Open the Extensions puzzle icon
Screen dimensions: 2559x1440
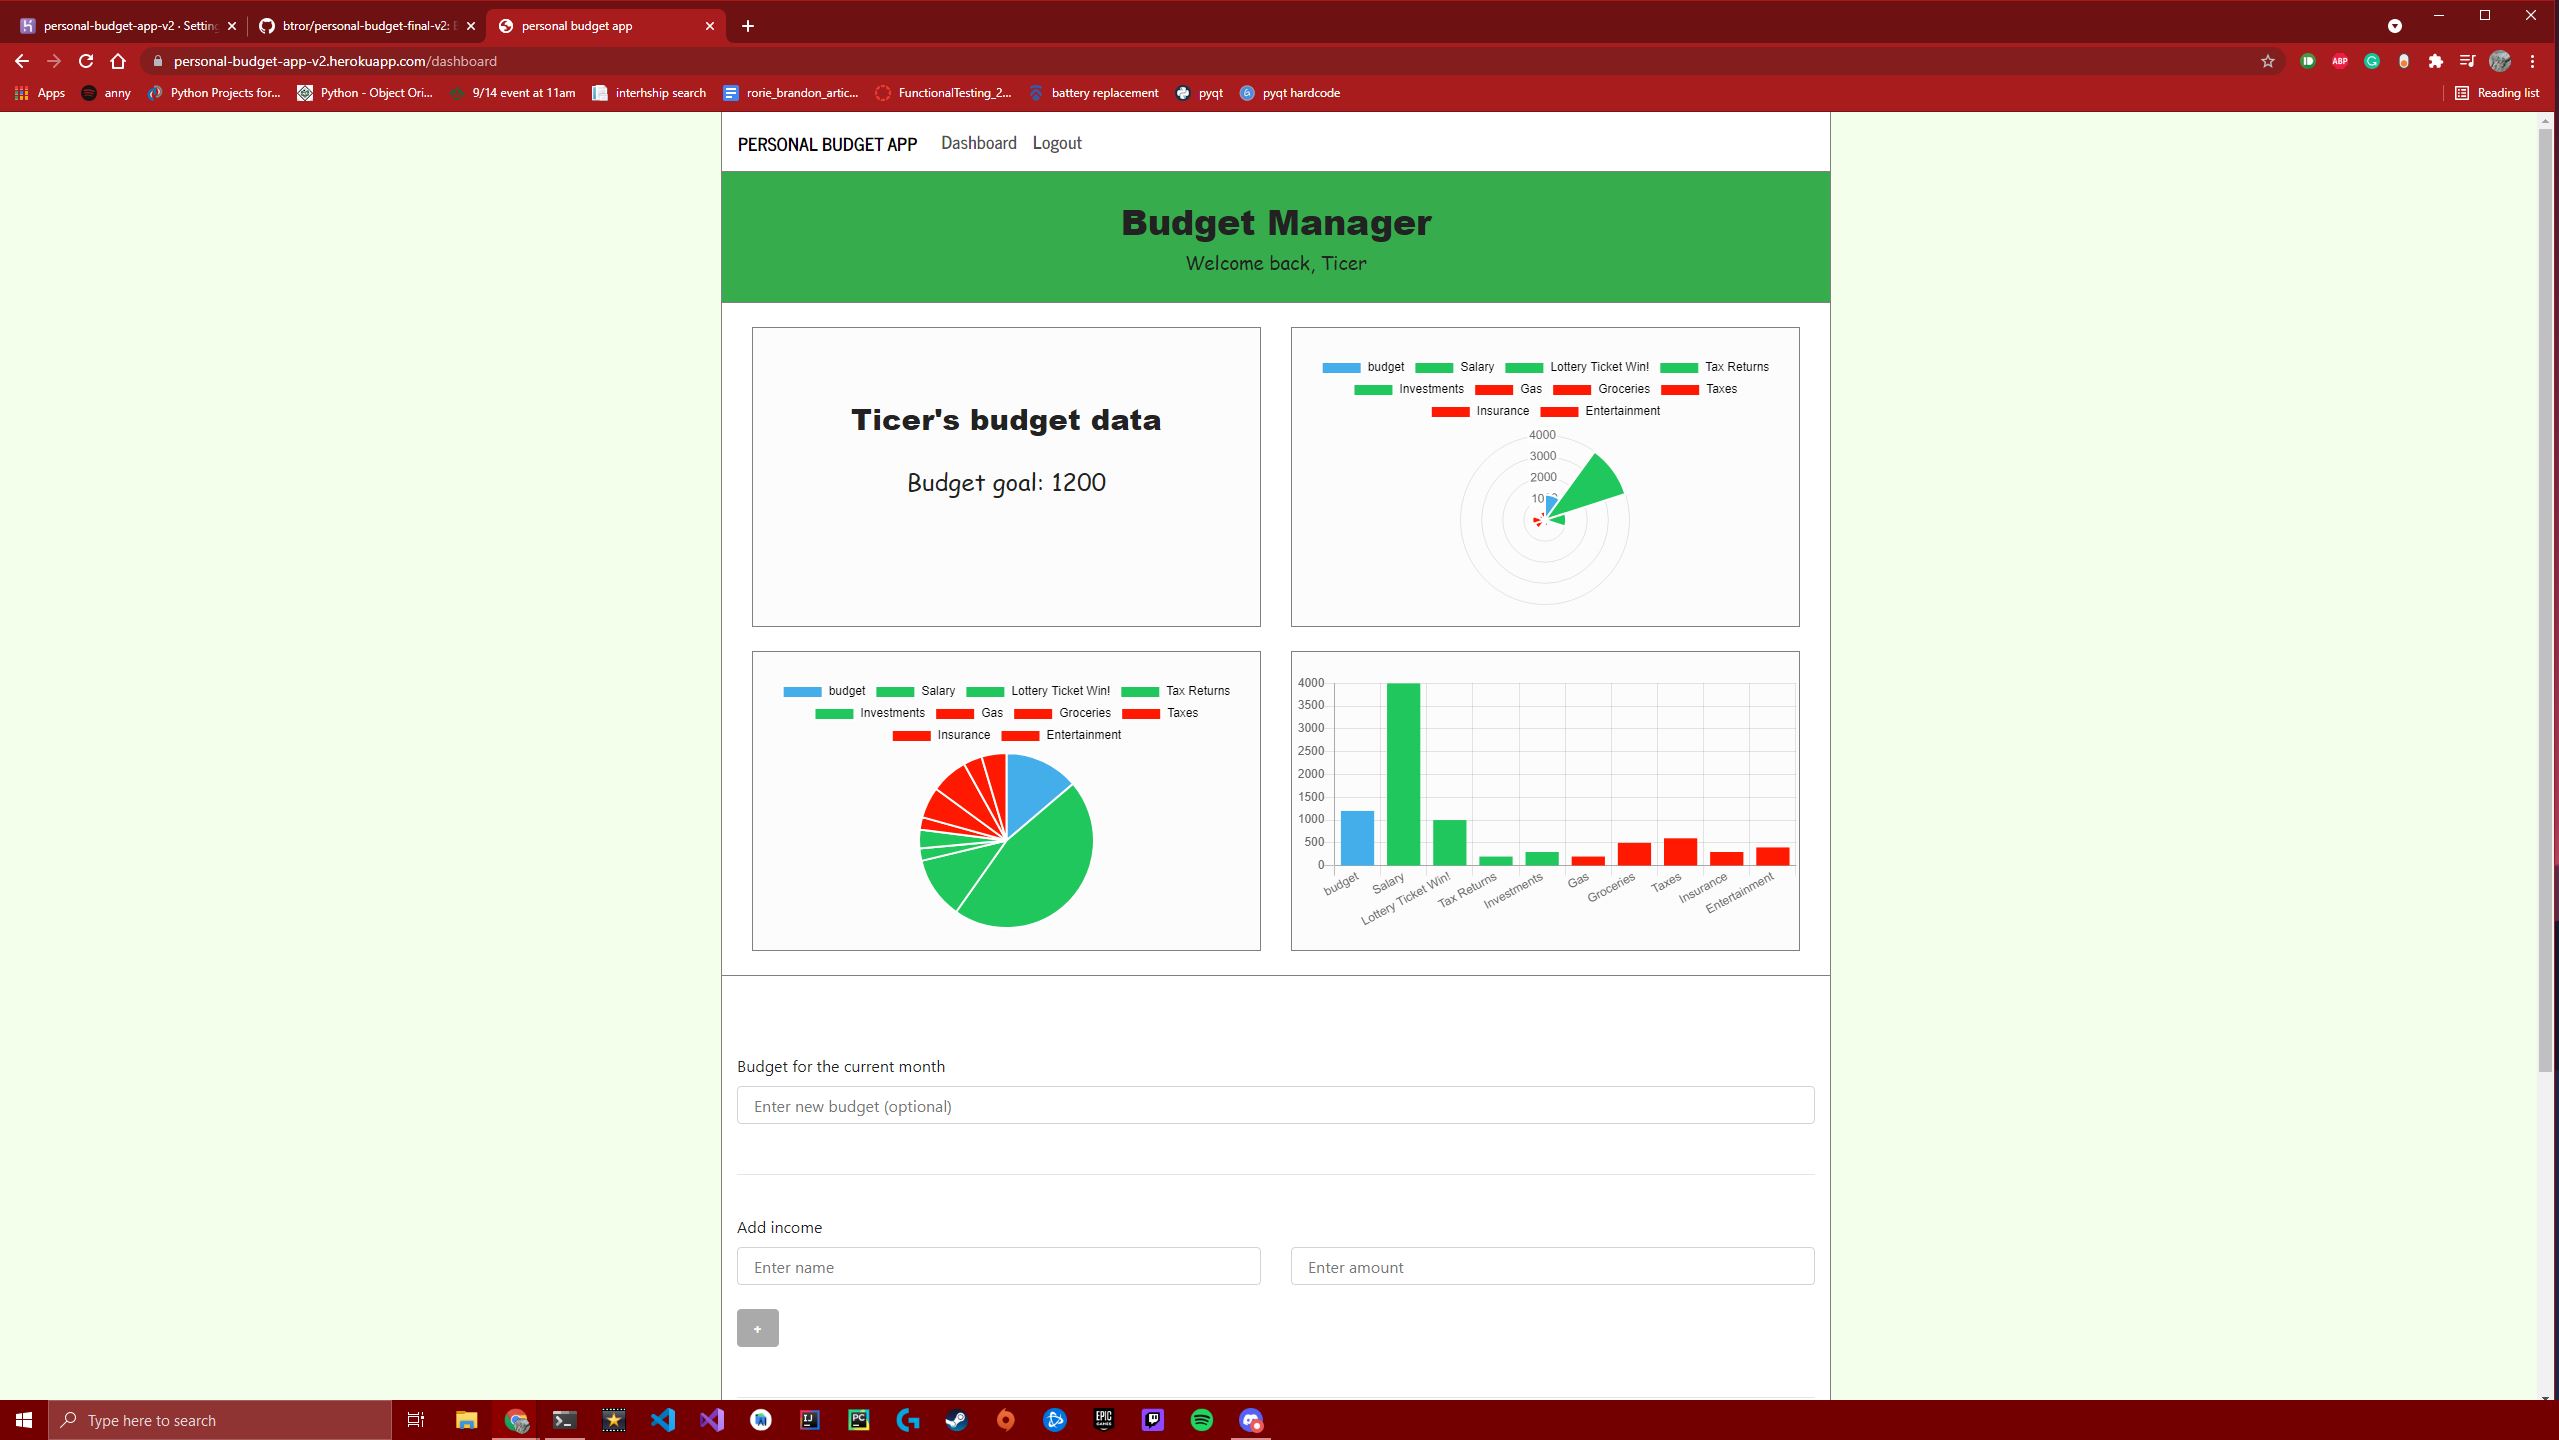tap(2435, 61)
